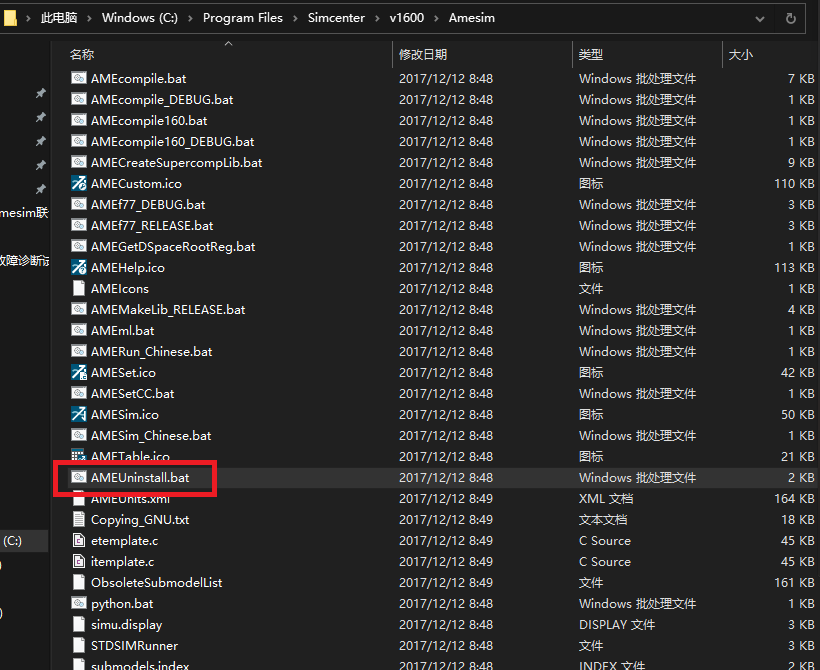Select the (C:) drive in navigation pane

(13, 540)
